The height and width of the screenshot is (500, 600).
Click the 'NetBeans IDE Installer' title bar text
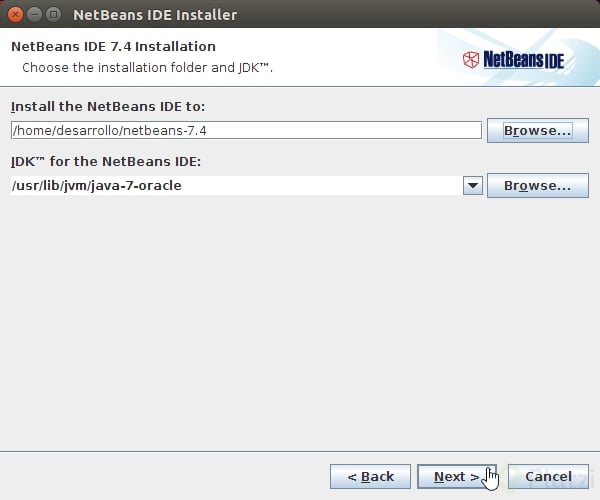point(155,15)
